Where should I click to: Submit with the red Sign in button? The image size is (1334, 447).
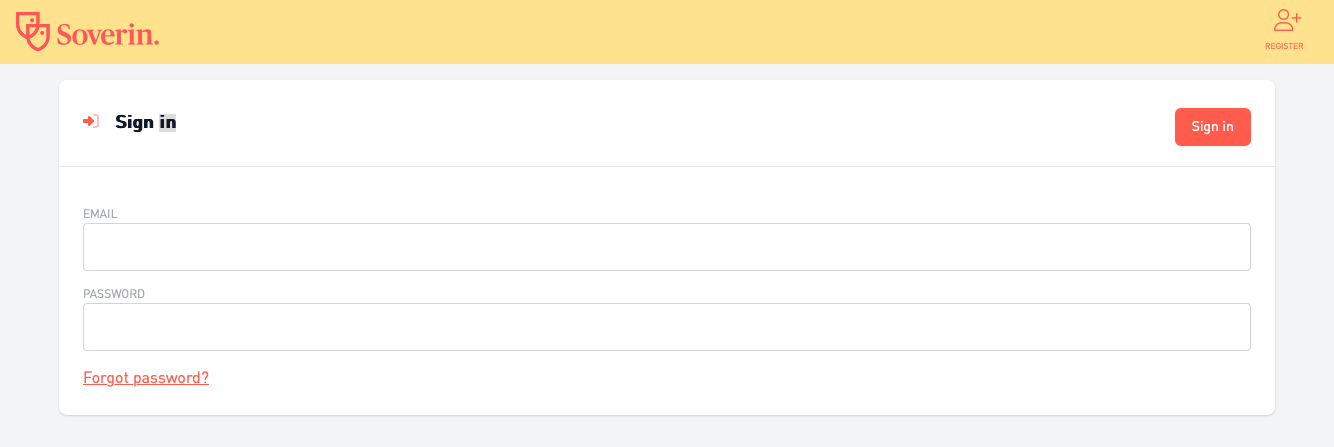[x=1212, y=127]
